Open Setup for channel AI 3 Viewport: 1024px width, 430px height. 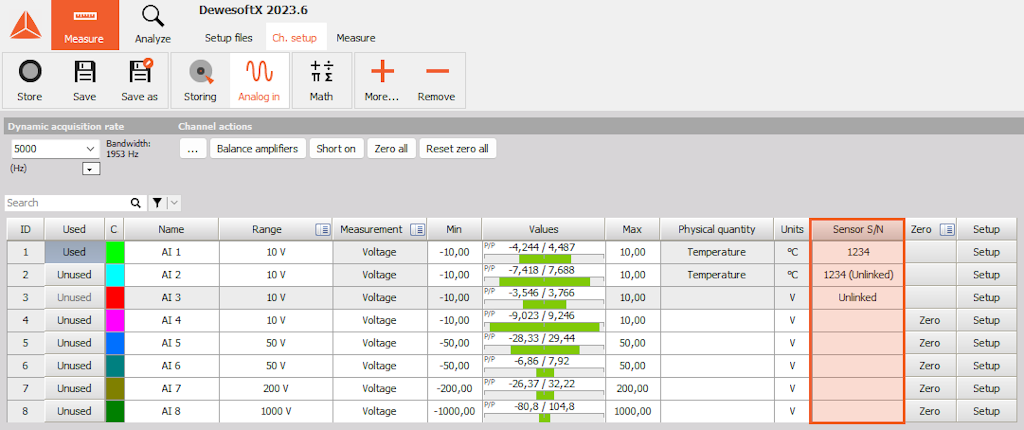click(x=986, y=297)
